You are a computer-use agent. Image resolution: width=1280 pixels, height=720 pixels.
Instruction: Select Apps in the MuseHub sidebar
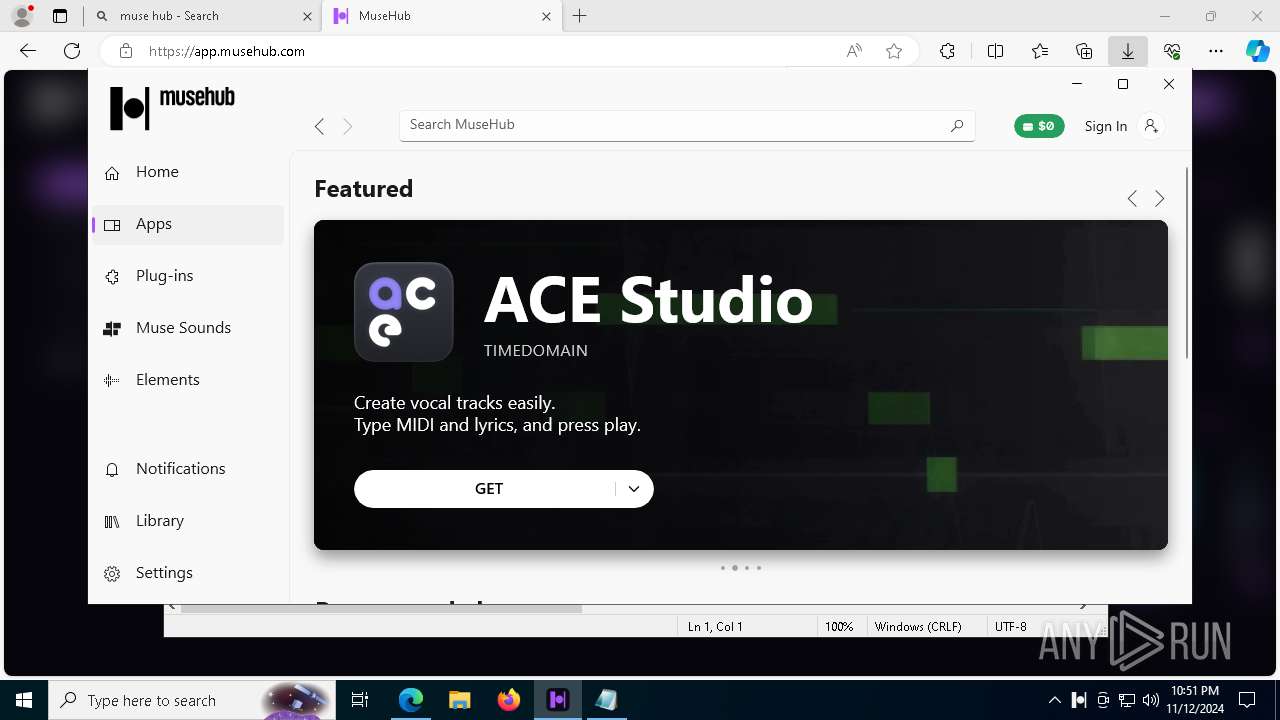click(x=187, y=224)
